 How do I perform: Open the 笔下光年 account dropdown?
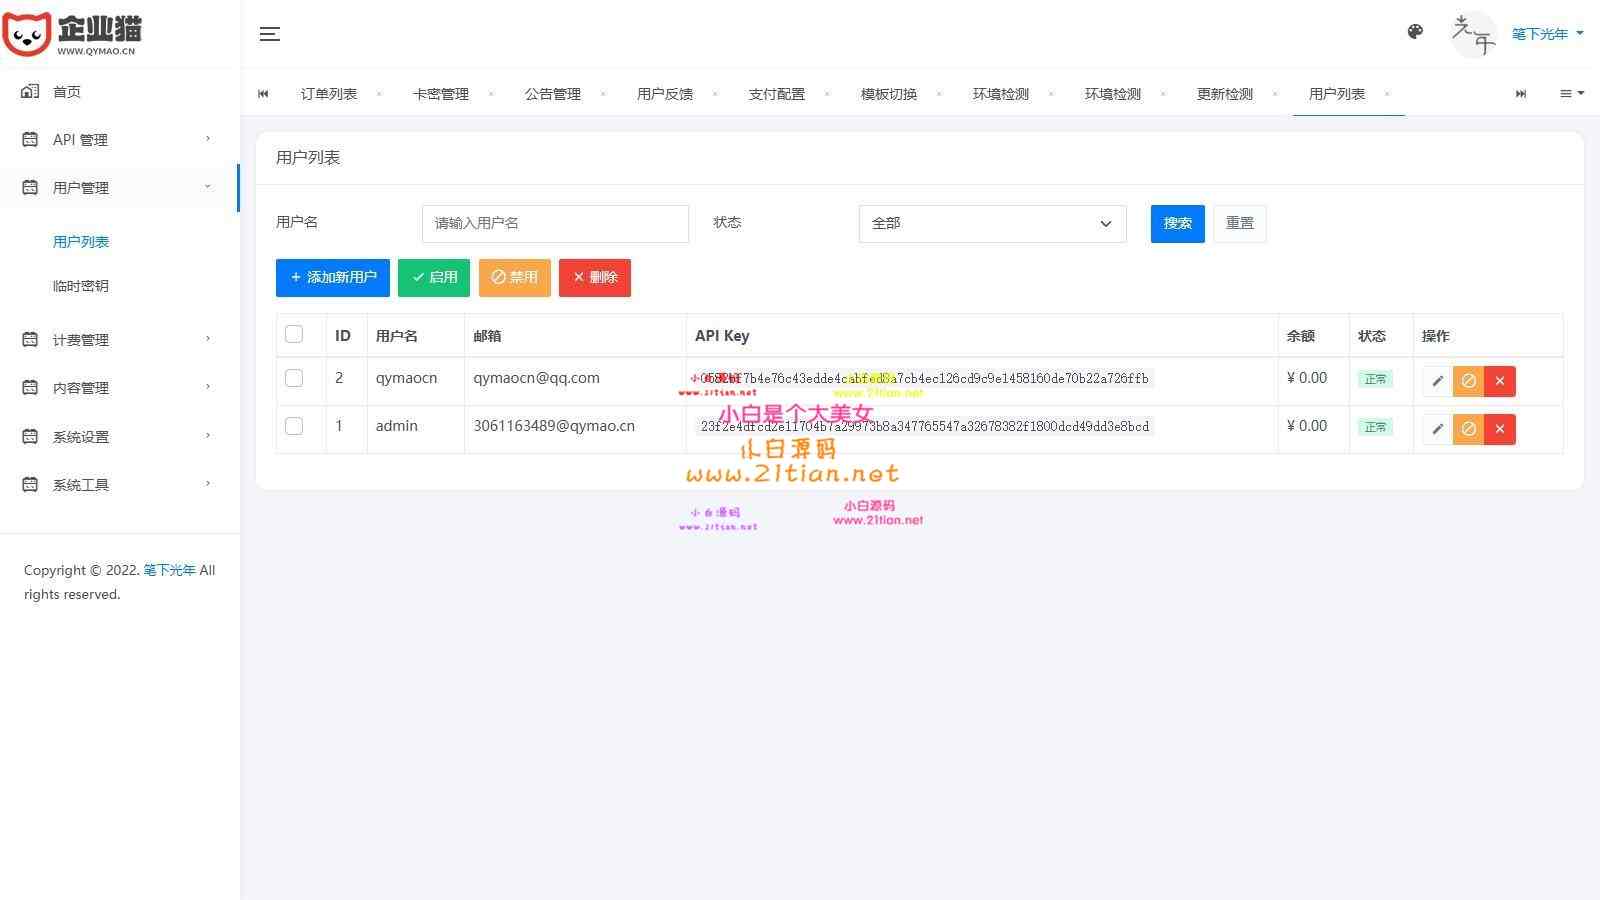click(x=1544, y=33)
